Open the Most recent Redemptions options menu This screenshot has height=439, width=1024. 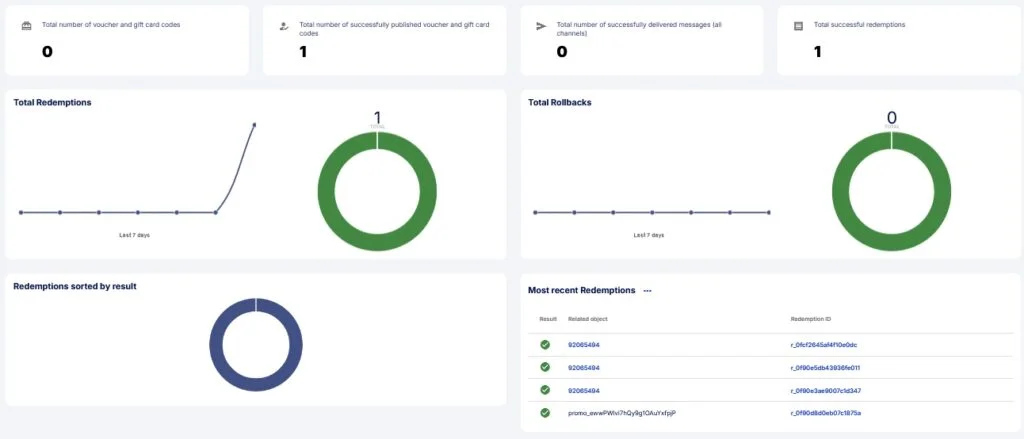tap(647, 291)
